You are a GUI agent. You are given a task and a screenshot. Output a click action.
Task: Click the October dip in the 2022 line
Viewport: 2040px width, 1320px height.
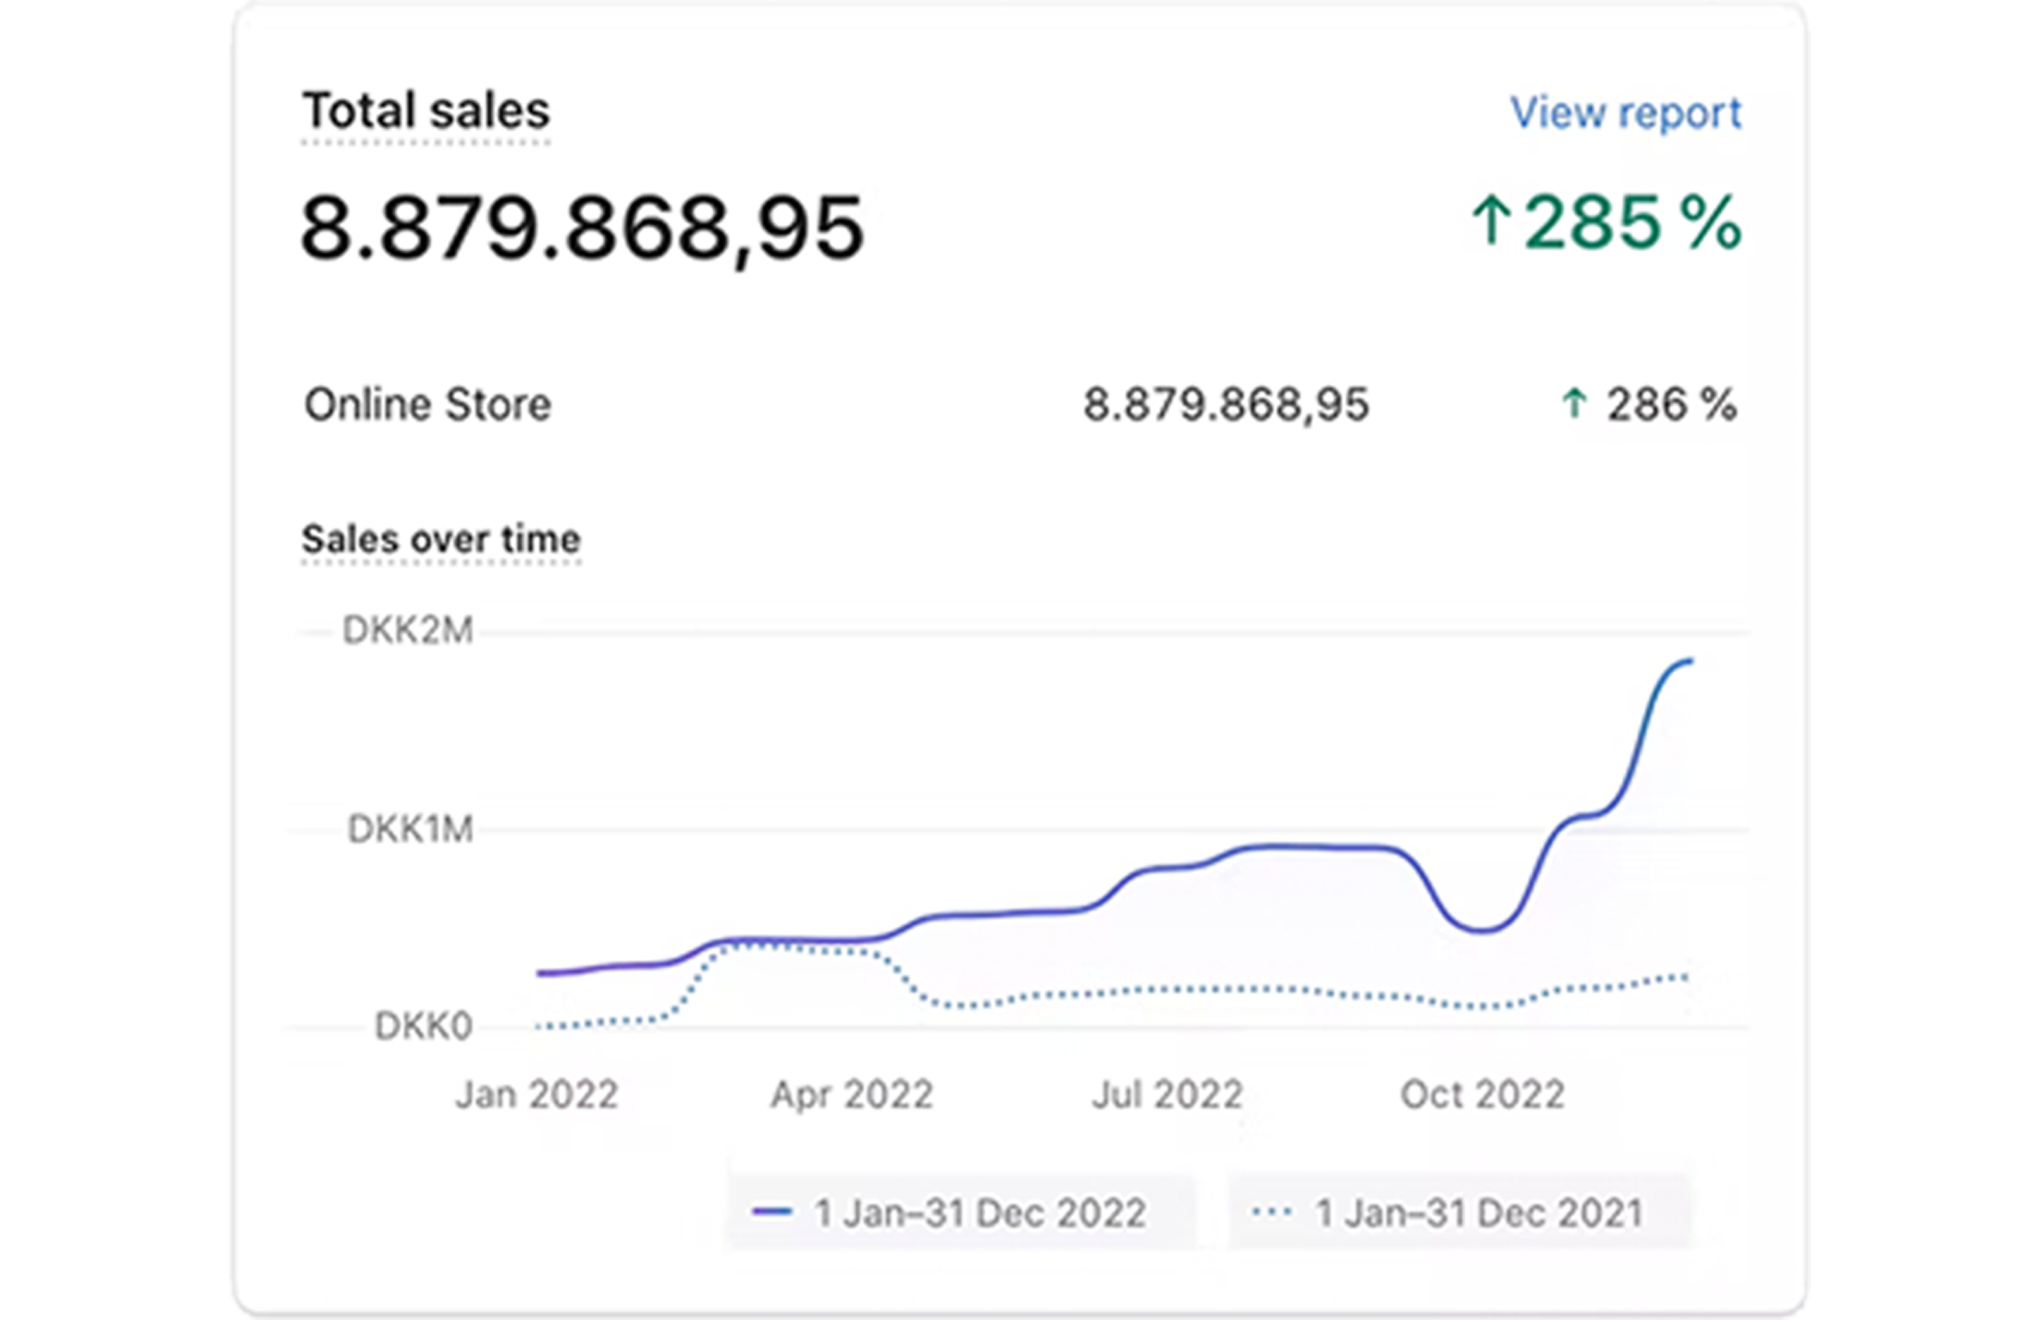(1484, 929)
